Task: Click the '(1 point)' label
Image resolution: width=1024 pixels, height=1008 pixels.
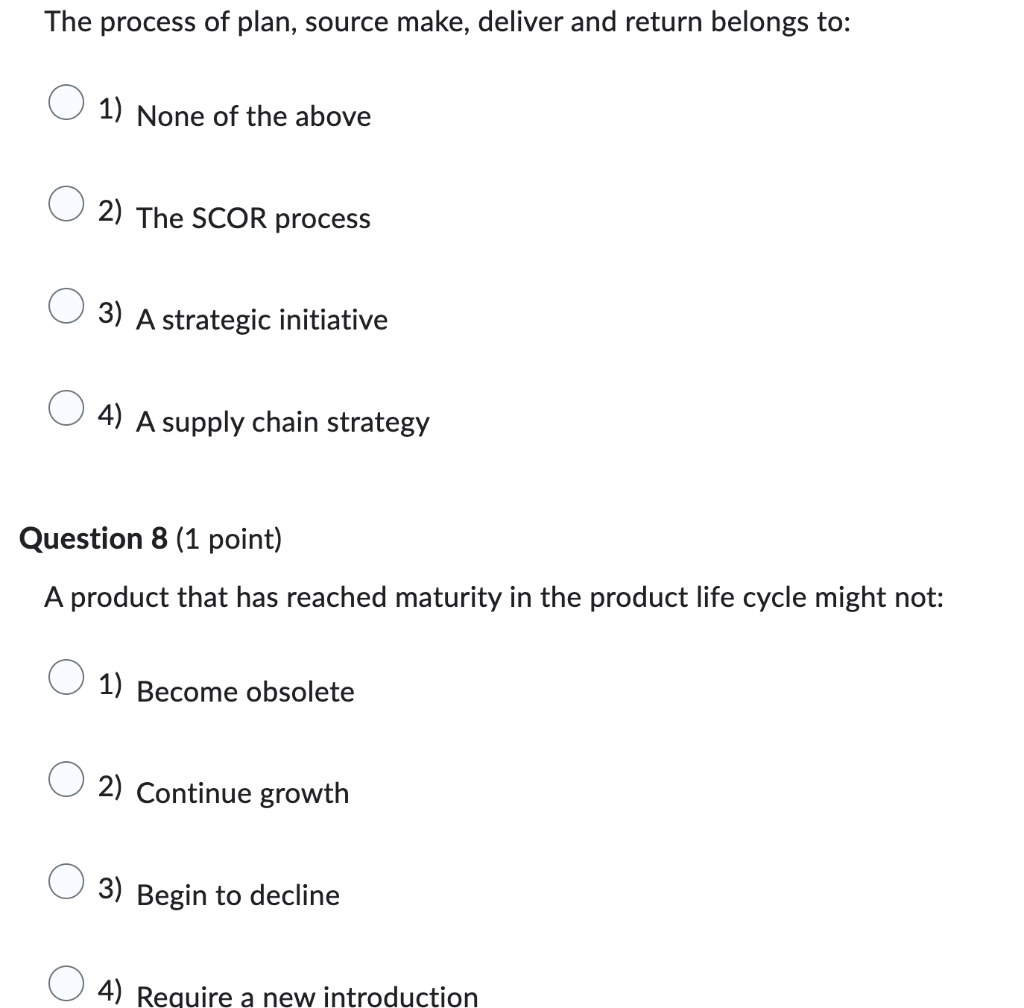Action: pos(229,540)
